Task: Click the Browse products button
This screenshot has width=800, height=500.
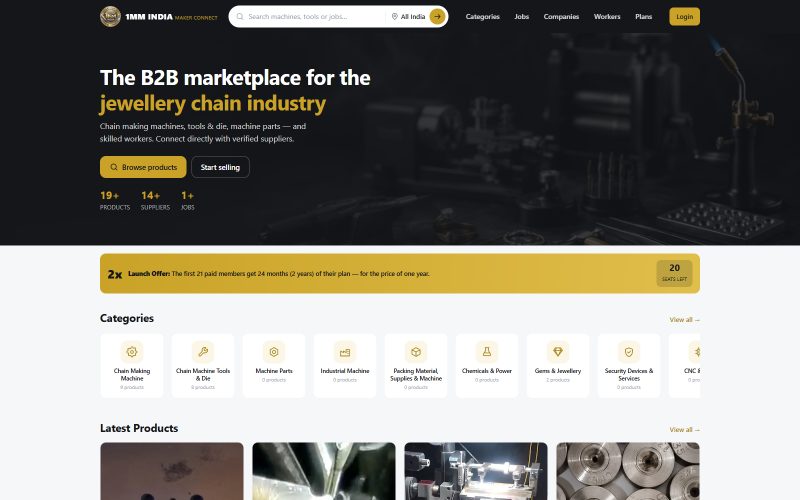Action: 143,167
